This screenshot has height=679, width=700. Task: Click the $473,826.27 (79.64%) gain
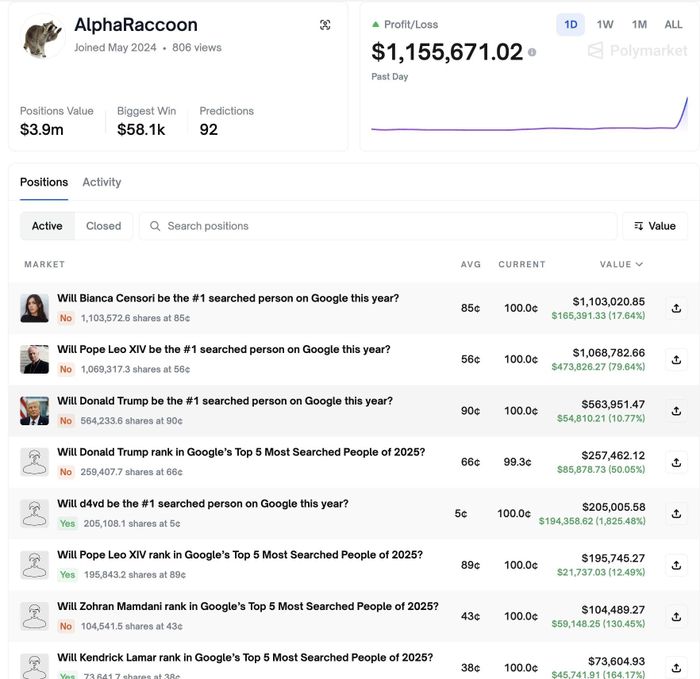598,367
